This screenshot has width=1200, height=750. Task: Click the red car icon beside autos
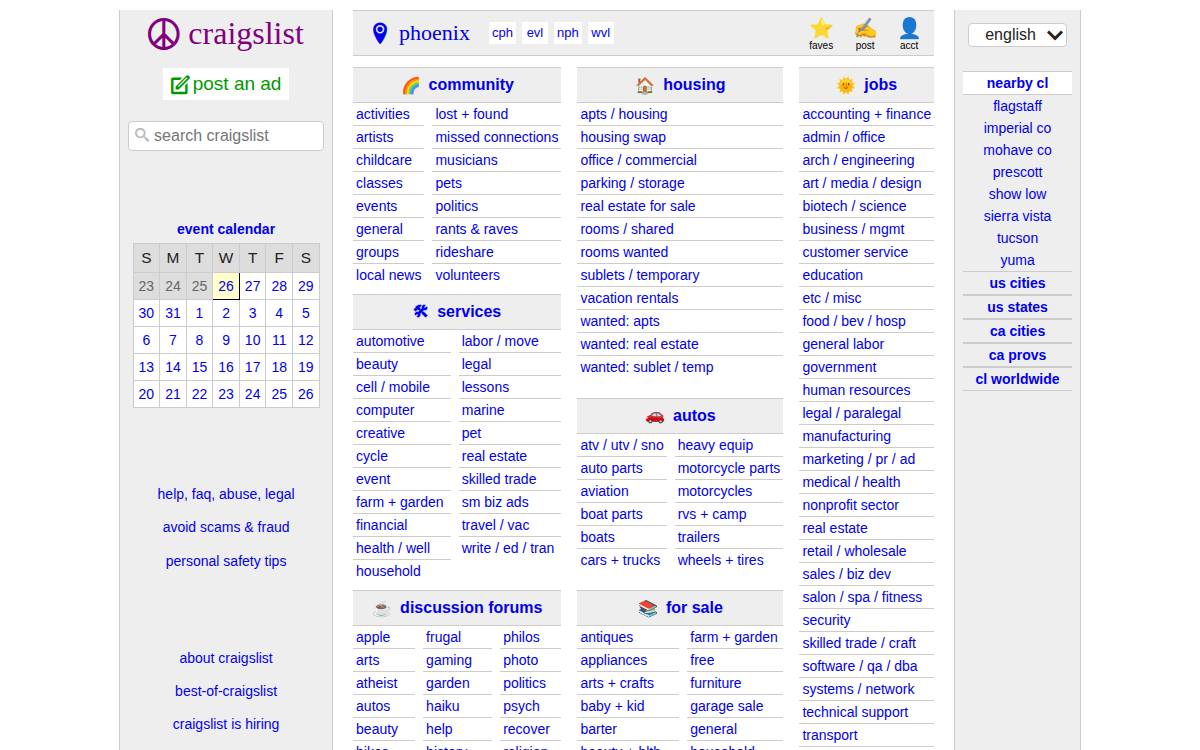pos(655,416)
